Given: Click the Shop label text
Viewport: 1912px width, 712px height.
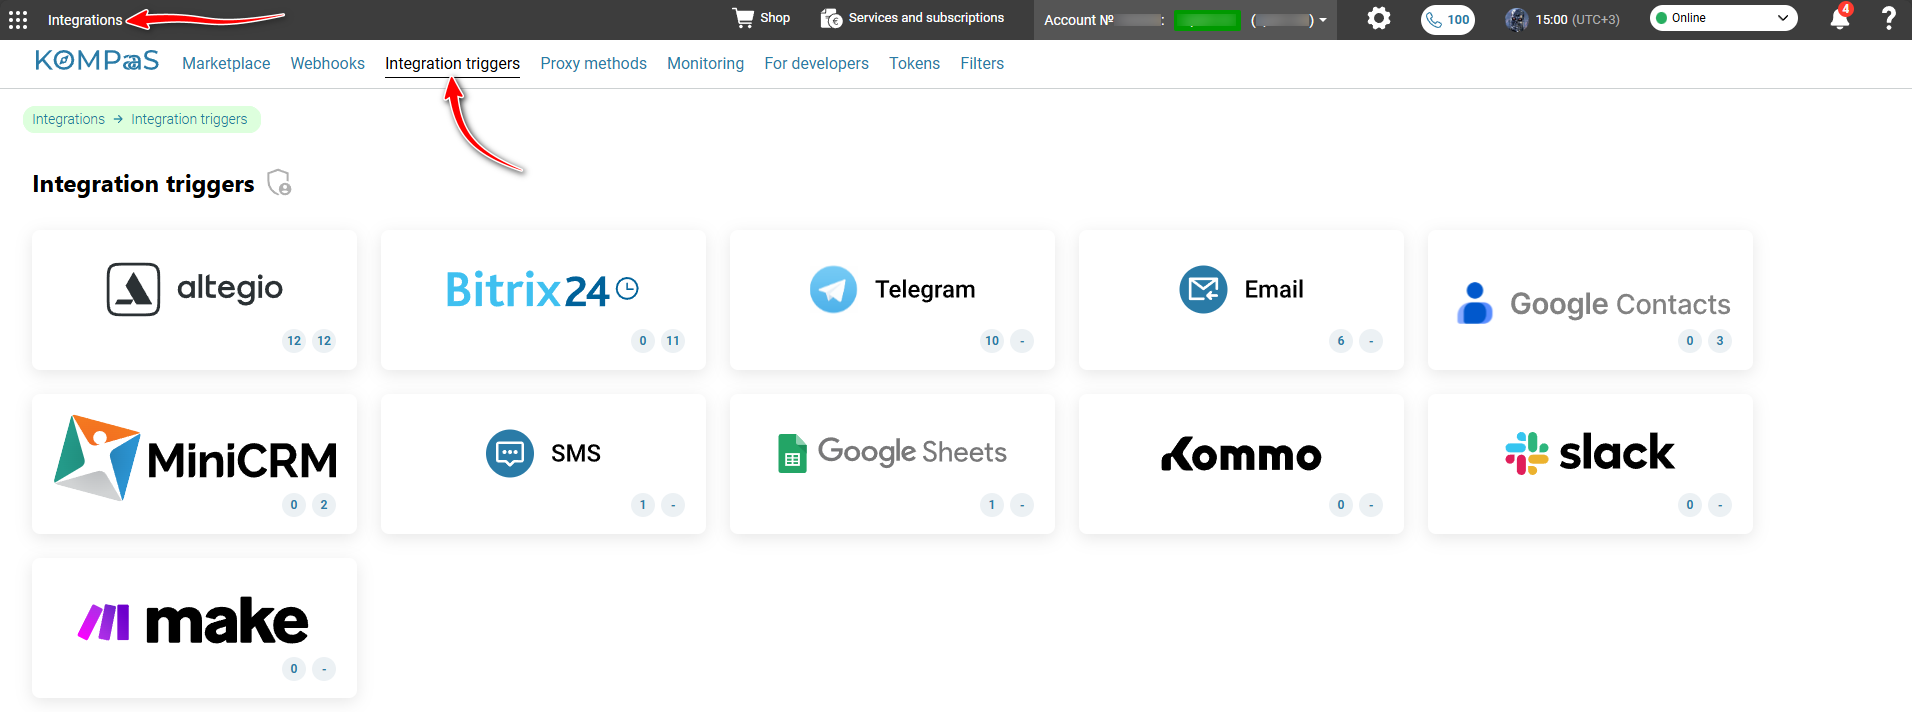Looking at the screenshot, I should (x=775, y=18).
